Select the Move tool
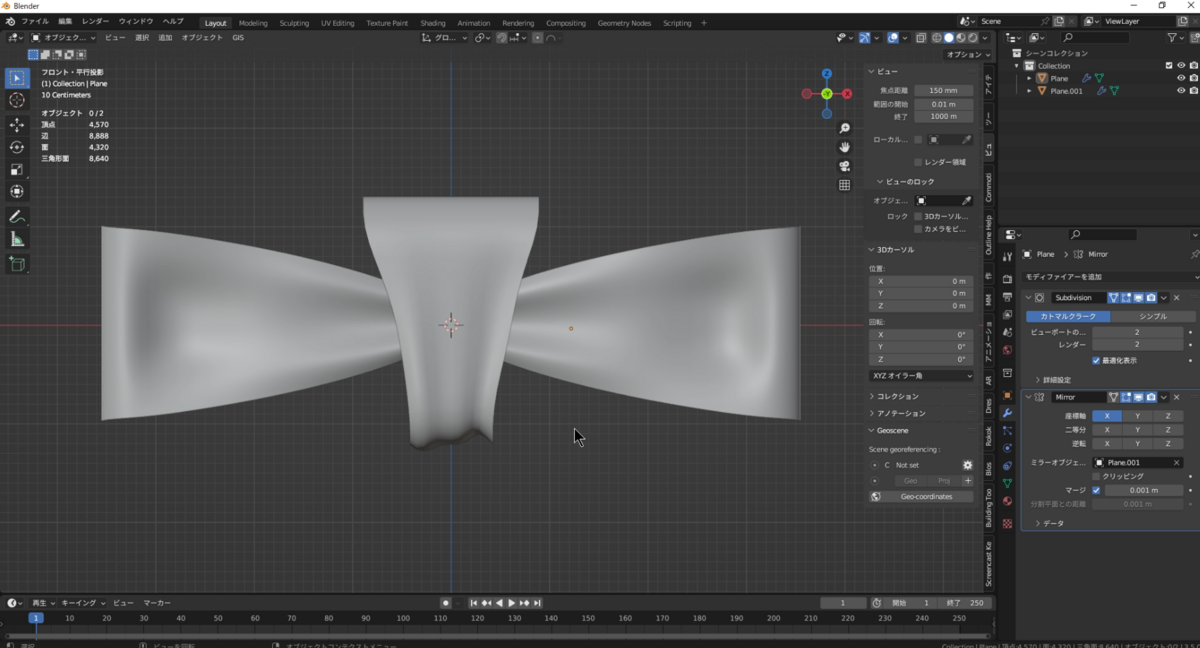 click(17, 125)
